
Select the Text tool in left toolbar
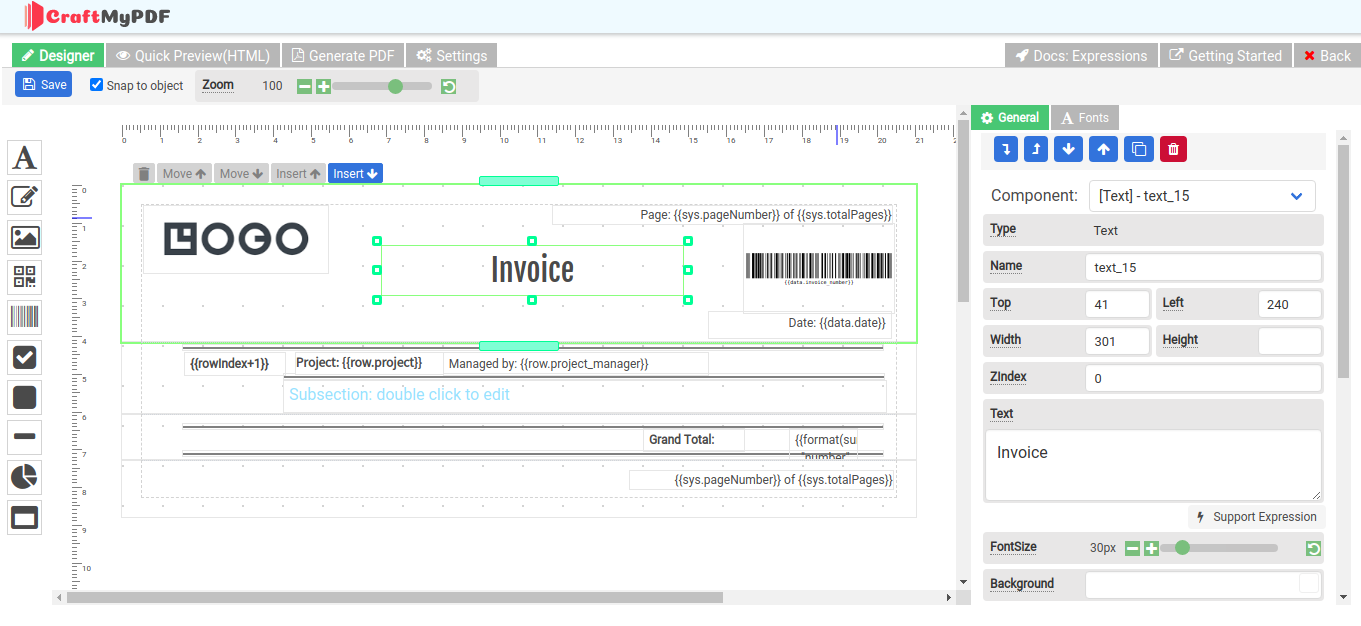24,157
